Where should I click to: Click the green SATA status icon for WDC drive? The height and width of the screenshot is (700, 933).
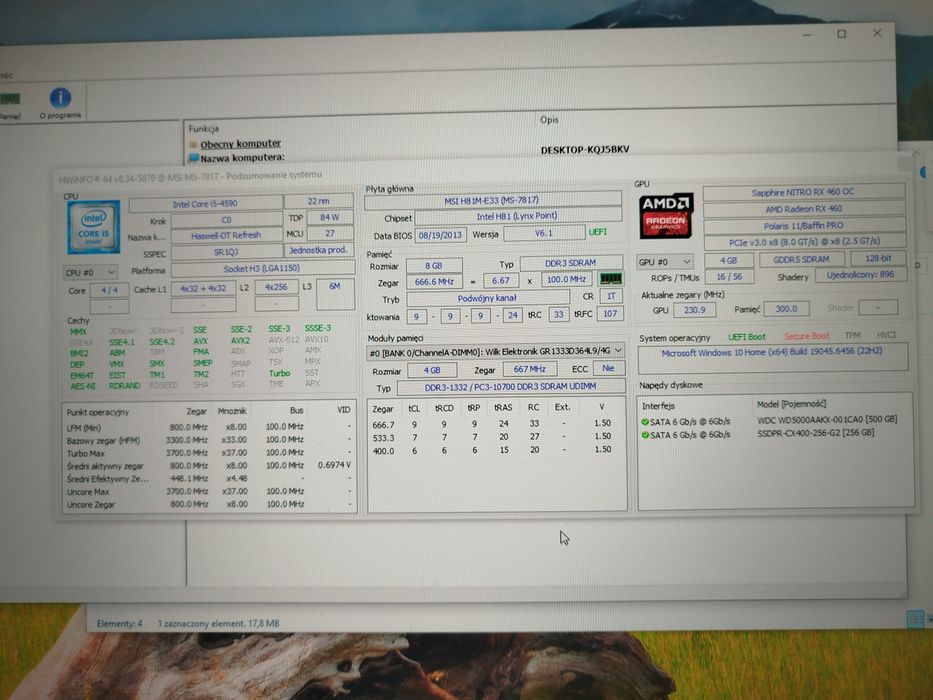645,421
